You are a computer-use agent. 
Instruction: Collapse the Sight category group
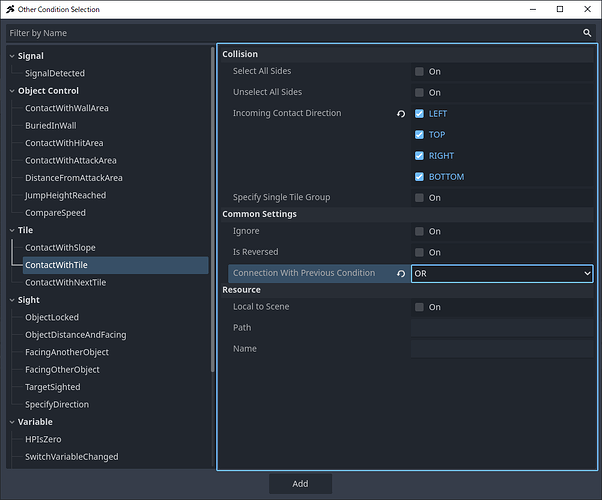click(x=11, y=300)
